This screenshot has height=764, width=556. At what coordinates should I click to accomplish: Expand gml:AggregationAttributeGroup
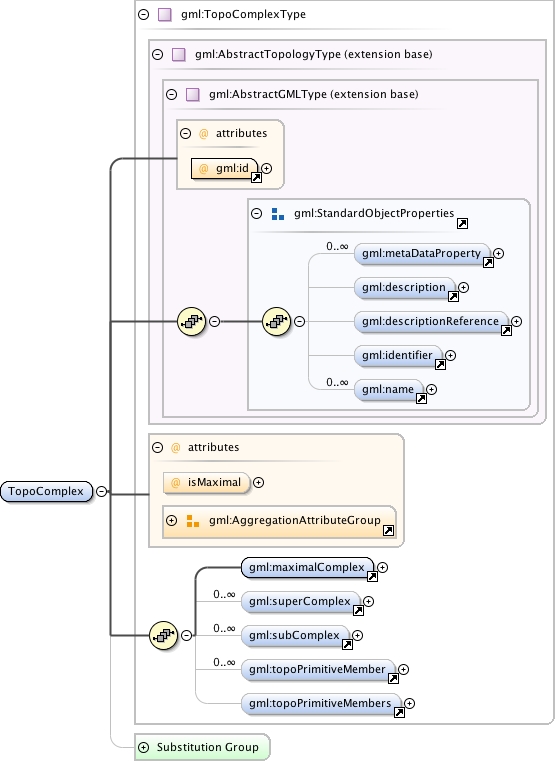172,520
